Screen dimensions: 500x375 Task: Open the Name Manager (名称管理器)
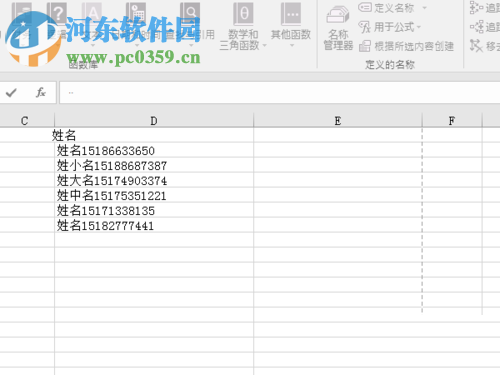pos(338,29)
